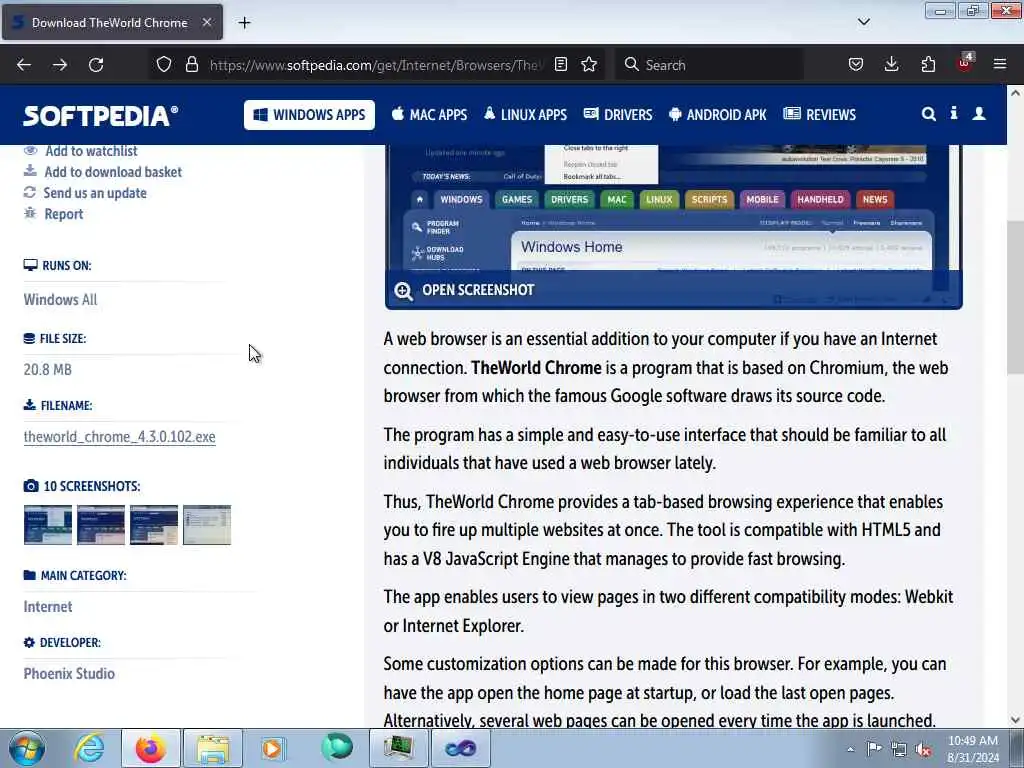Screen dimensions: 1024x768
Task: Toggle reader view icon in address bar
Action: click(561, 64)
